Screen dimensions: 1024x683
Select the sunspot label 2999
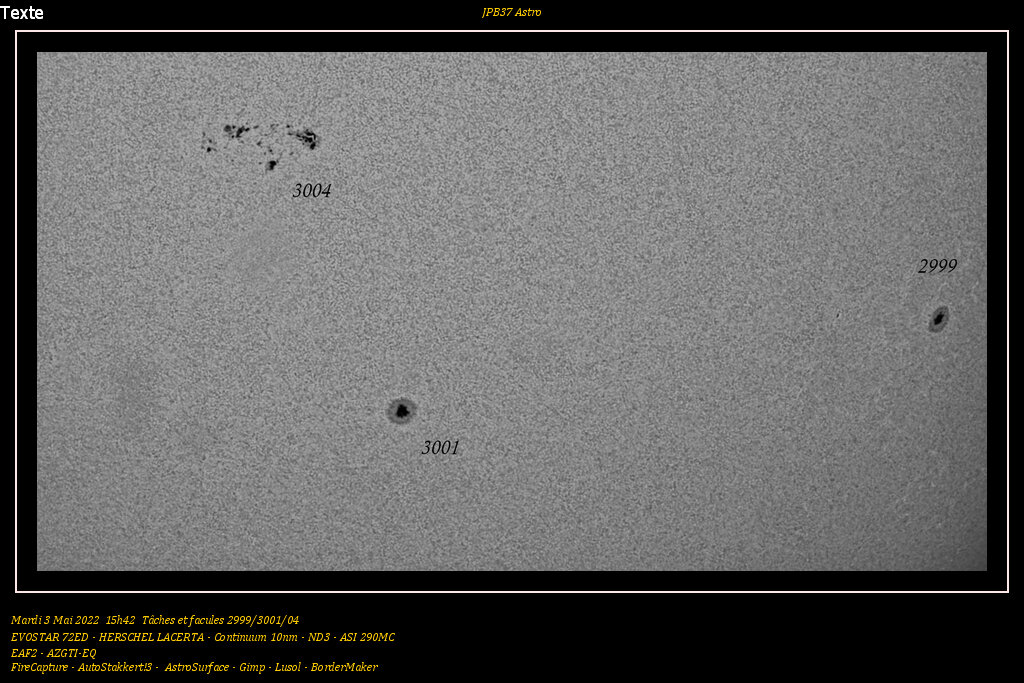pyautogui.click(x=937, y=266)
